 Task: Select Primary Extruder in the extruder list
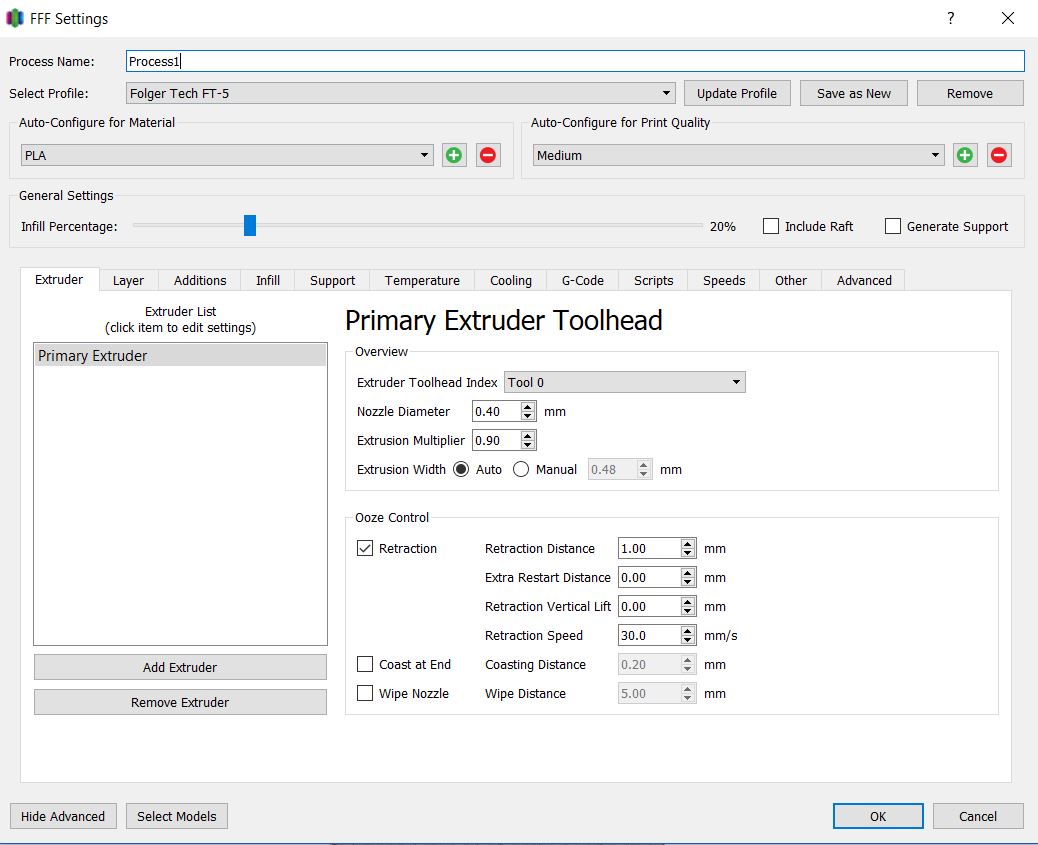pos(180,355)
